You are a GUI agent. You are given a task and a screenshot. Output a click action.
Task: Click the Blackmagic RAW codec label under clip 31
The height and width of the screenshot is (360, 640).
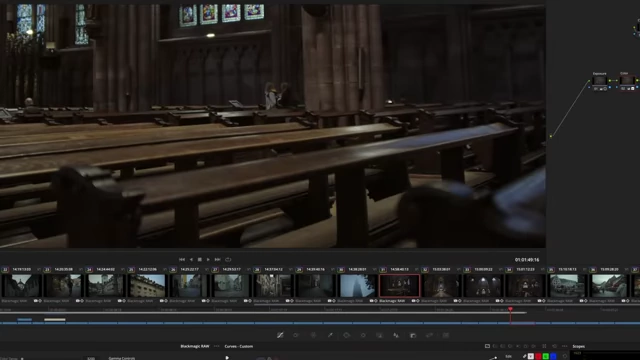coord(392,301)
